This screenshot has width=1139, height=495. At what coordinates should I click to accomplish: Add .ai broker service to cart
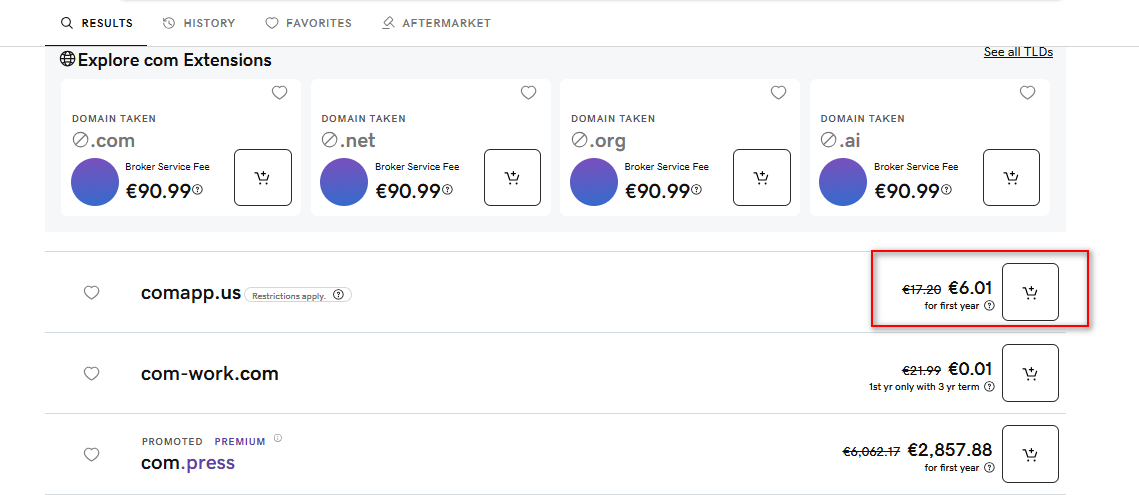[x=1011, y=178]
